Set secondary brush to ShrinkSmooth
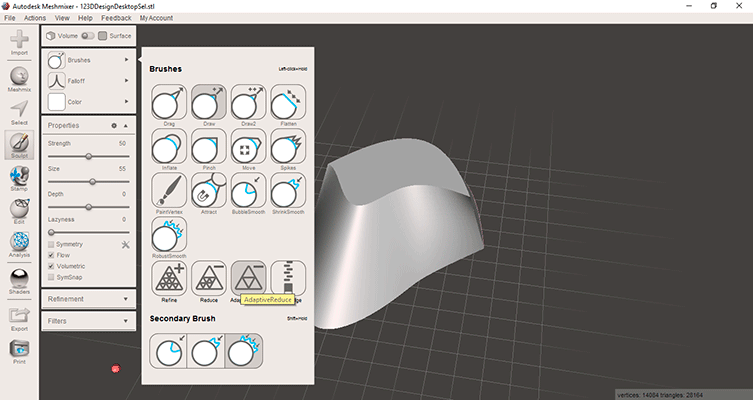The height and width of the screenshot is (400, 753). coord(206,351)
